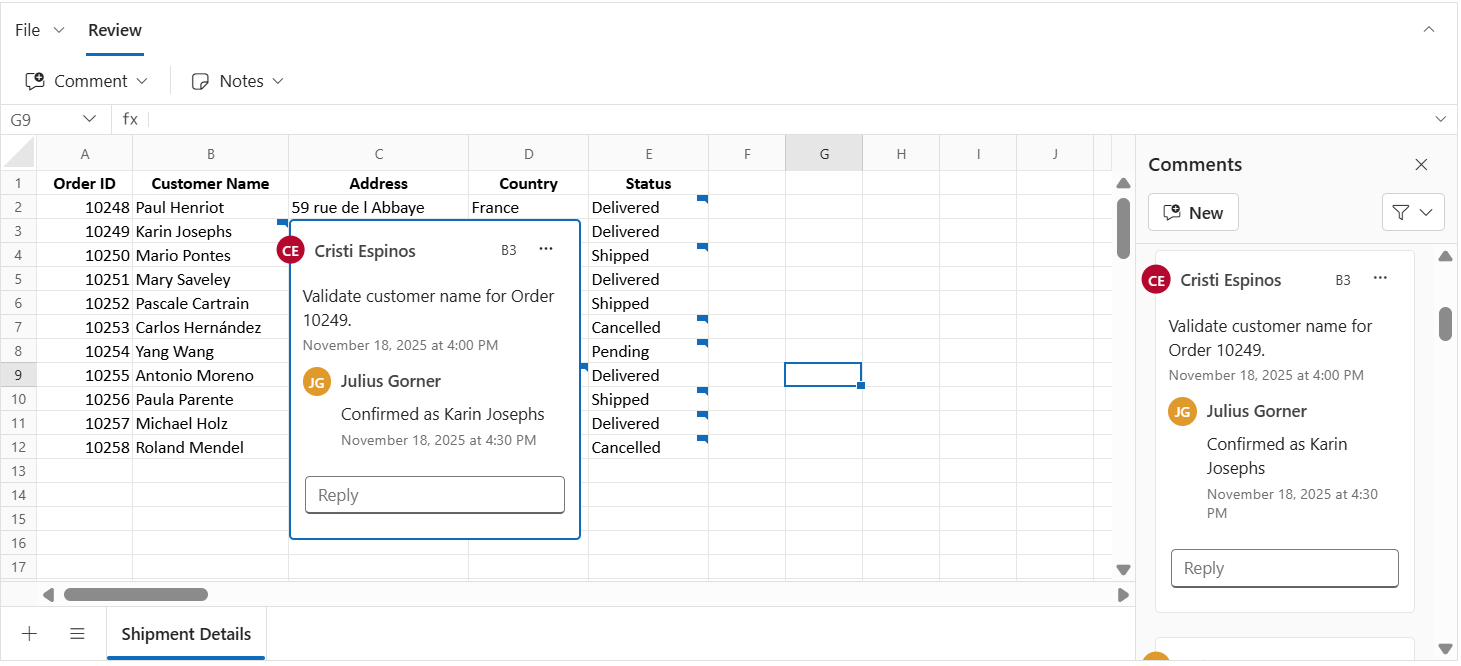Click the Customer Name header cell
This screenshot has width=1461, height=666.
(x=210, y=183)
